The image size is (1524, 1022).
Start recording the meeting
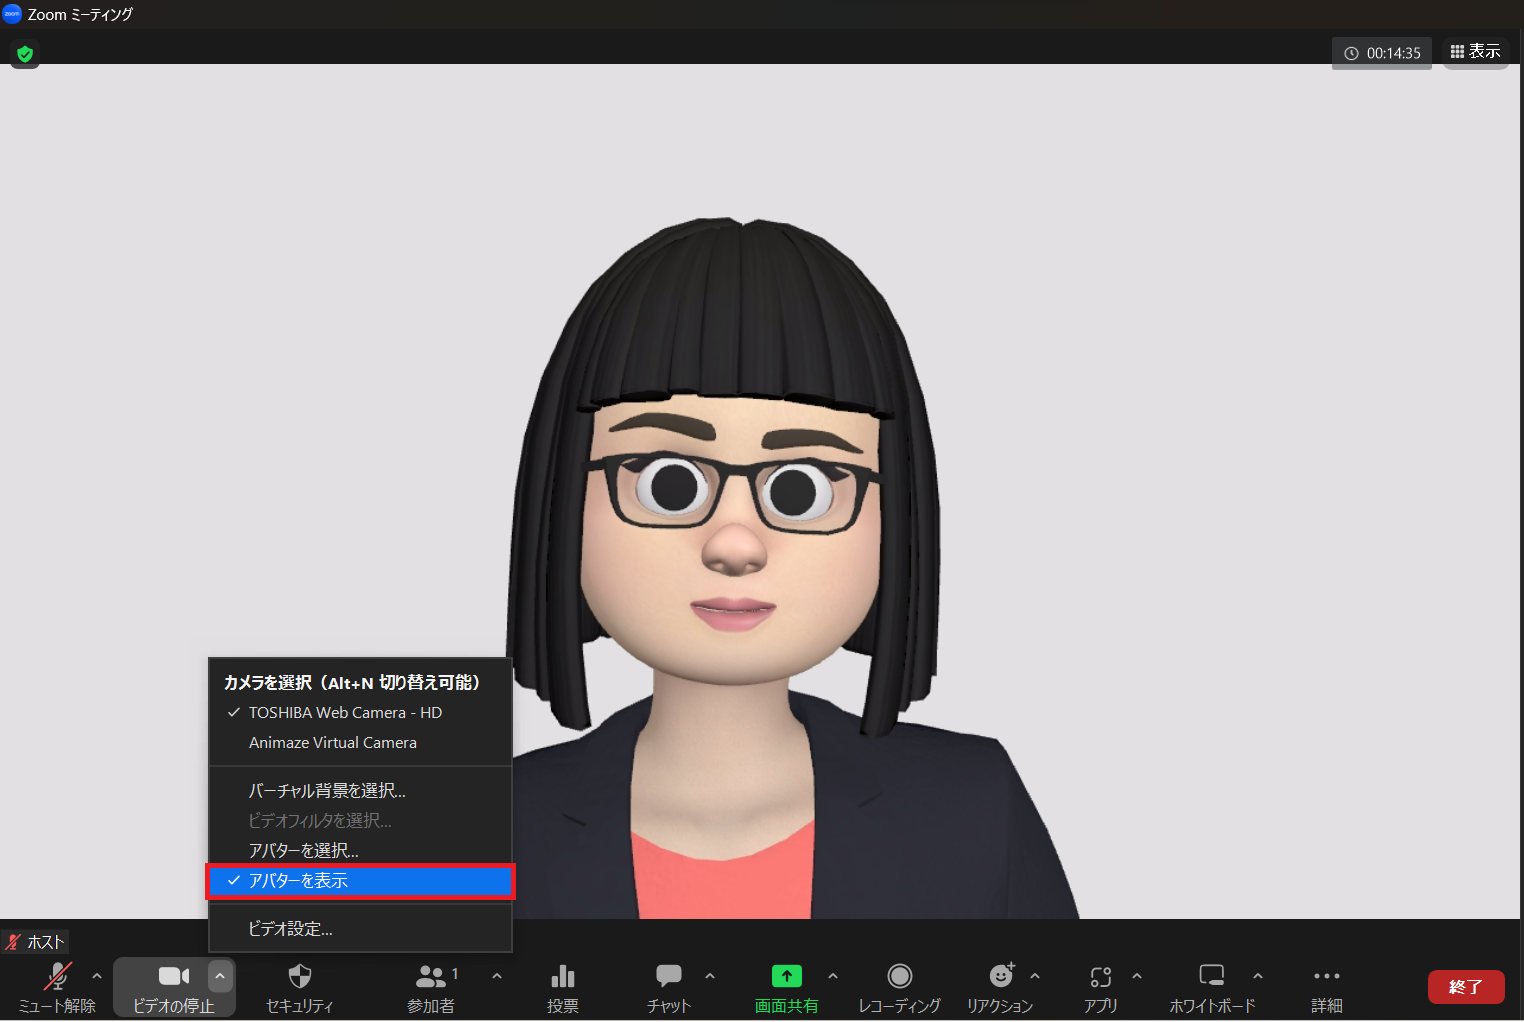tap(899, 986)
